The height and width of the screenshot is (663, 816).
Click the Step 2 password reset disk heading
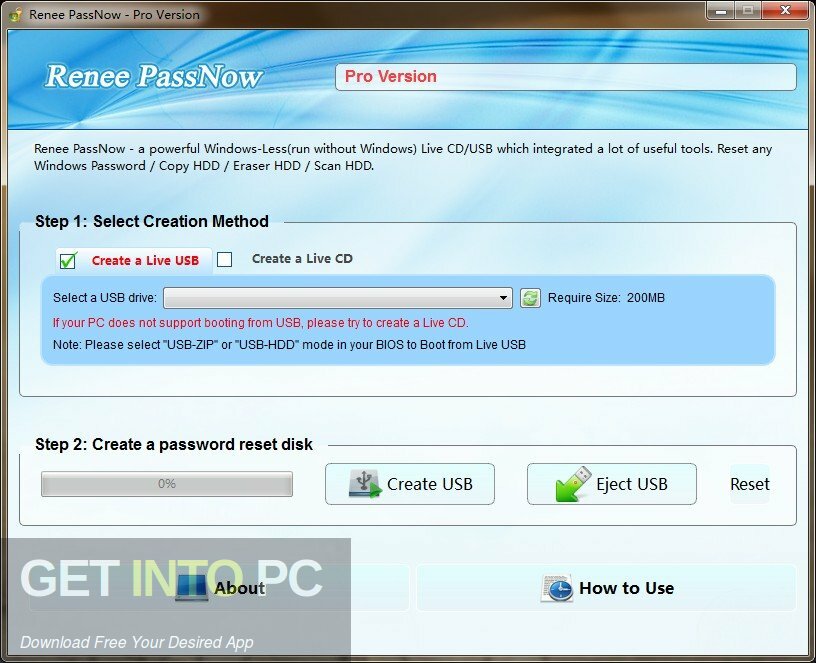coord(174,444)
